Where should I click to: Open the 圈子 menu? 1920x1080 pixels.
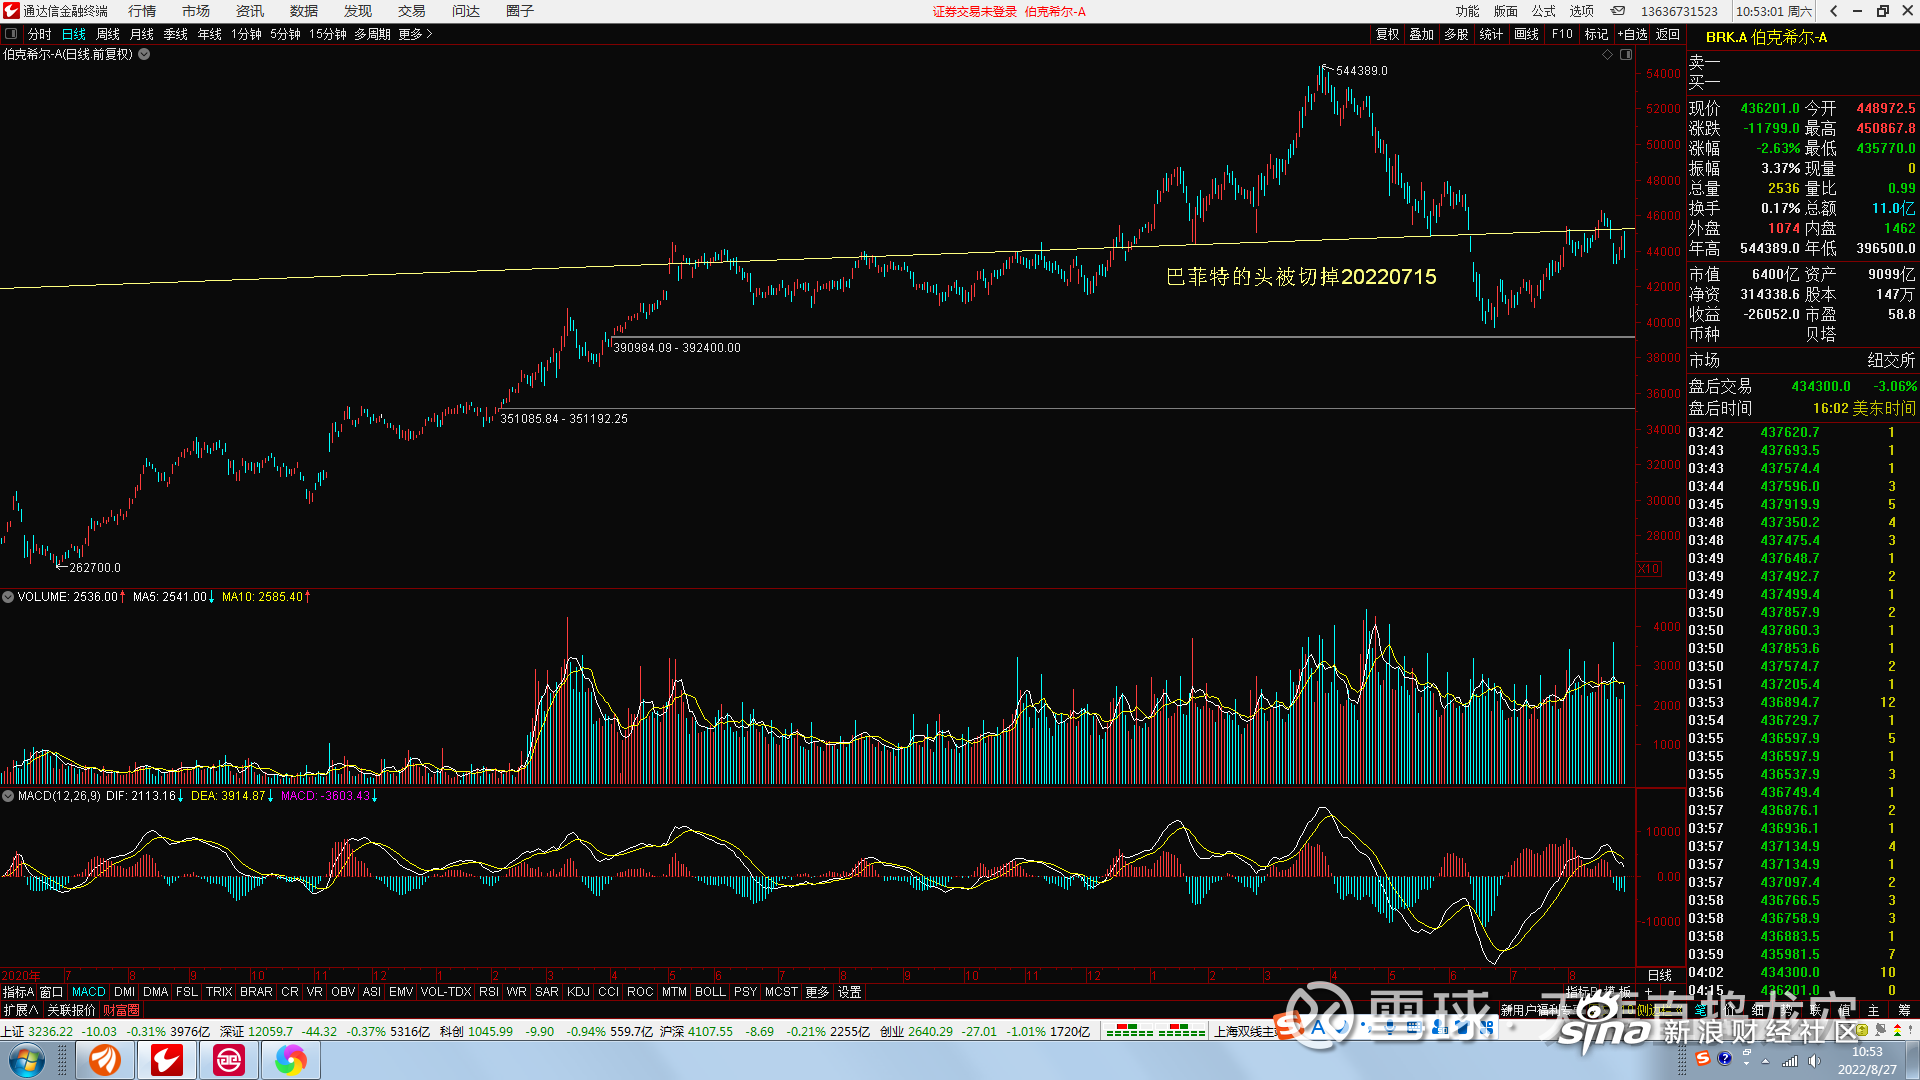pyautogui.click(x=520, y=11)
